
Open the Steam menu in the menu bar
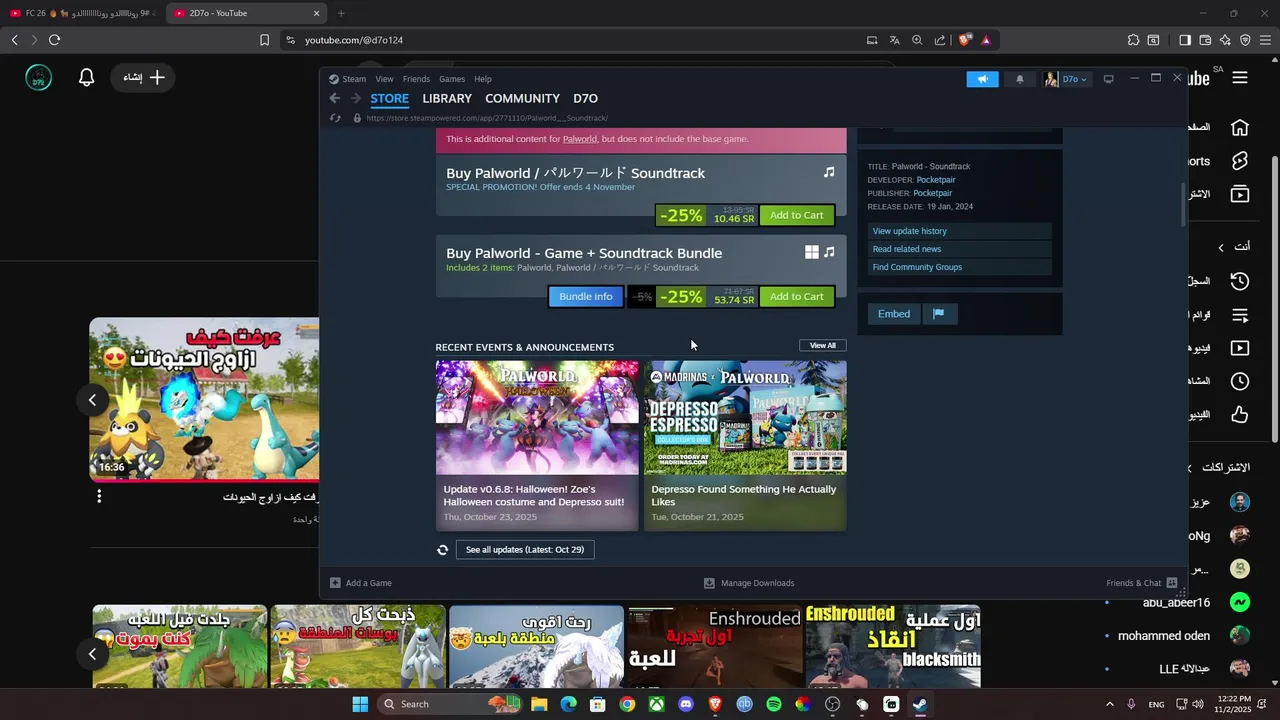coord(354,79)
